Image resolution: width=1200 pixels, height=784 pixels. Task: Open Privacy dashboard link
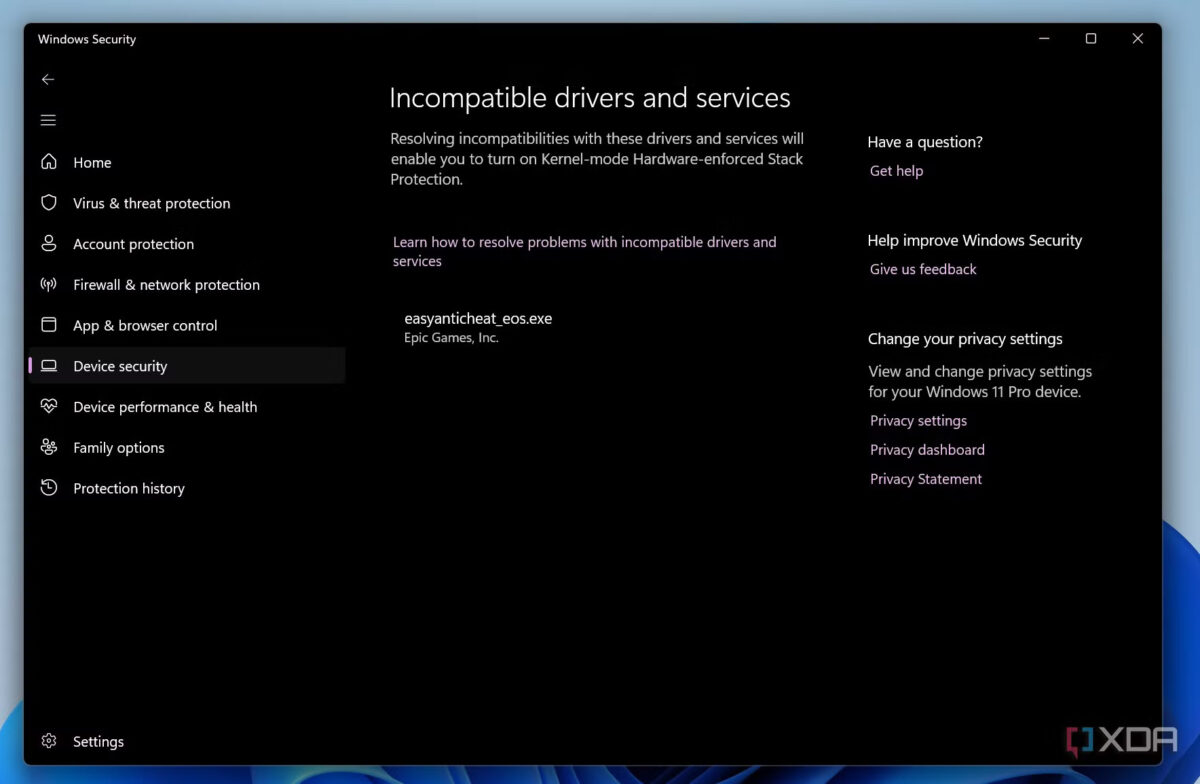(x=927, y=450)
